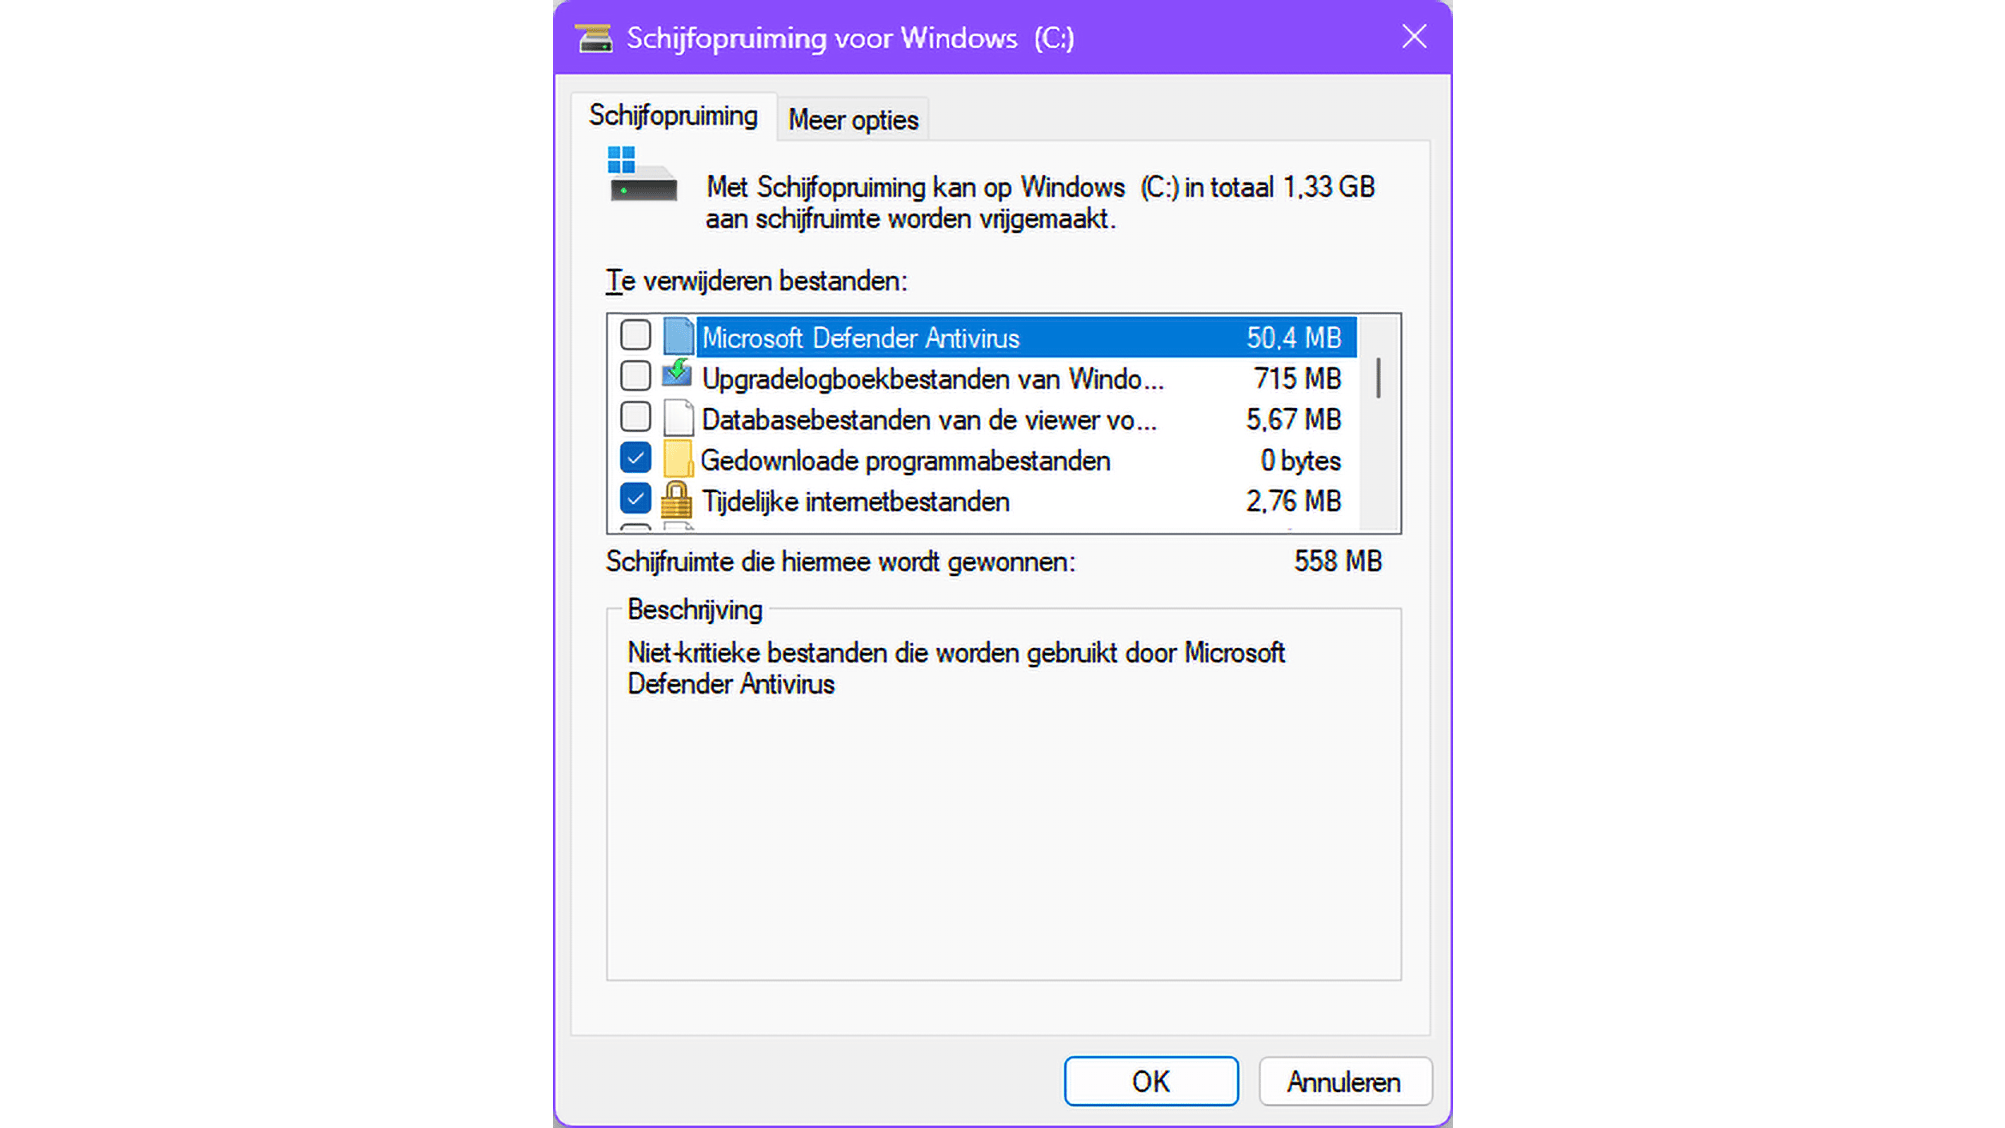Select the Schijfopruiming tab

pyautogui.click(x=673, y=116)
